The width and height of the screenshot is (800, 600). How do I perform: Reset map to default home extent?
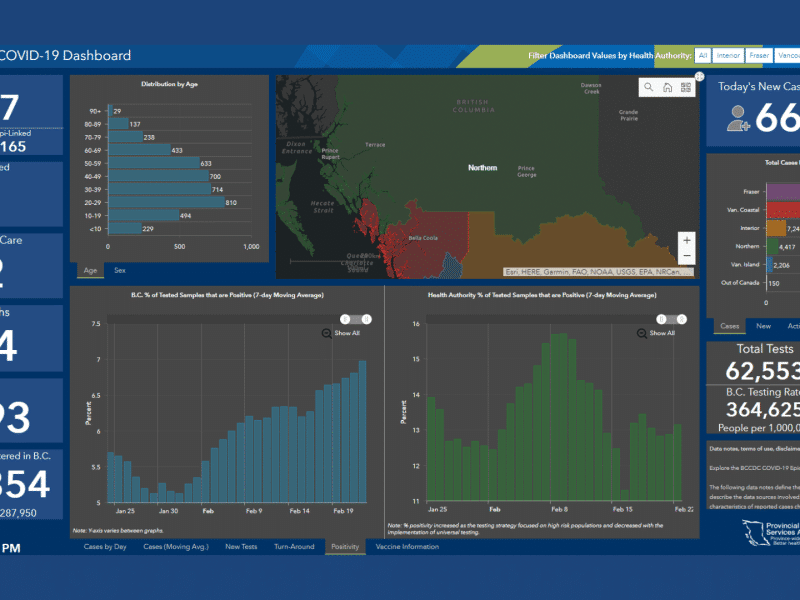coord(667,88)
